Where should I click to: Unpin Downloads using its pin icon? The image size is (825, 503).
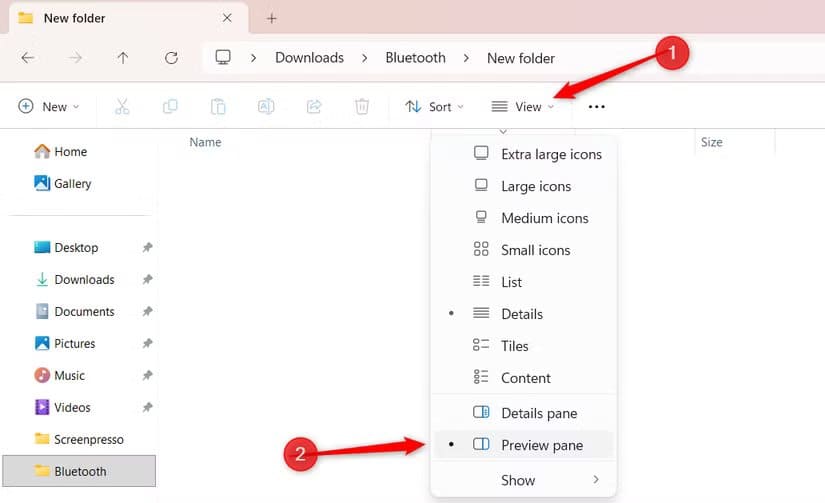click(x=147, y=279)
